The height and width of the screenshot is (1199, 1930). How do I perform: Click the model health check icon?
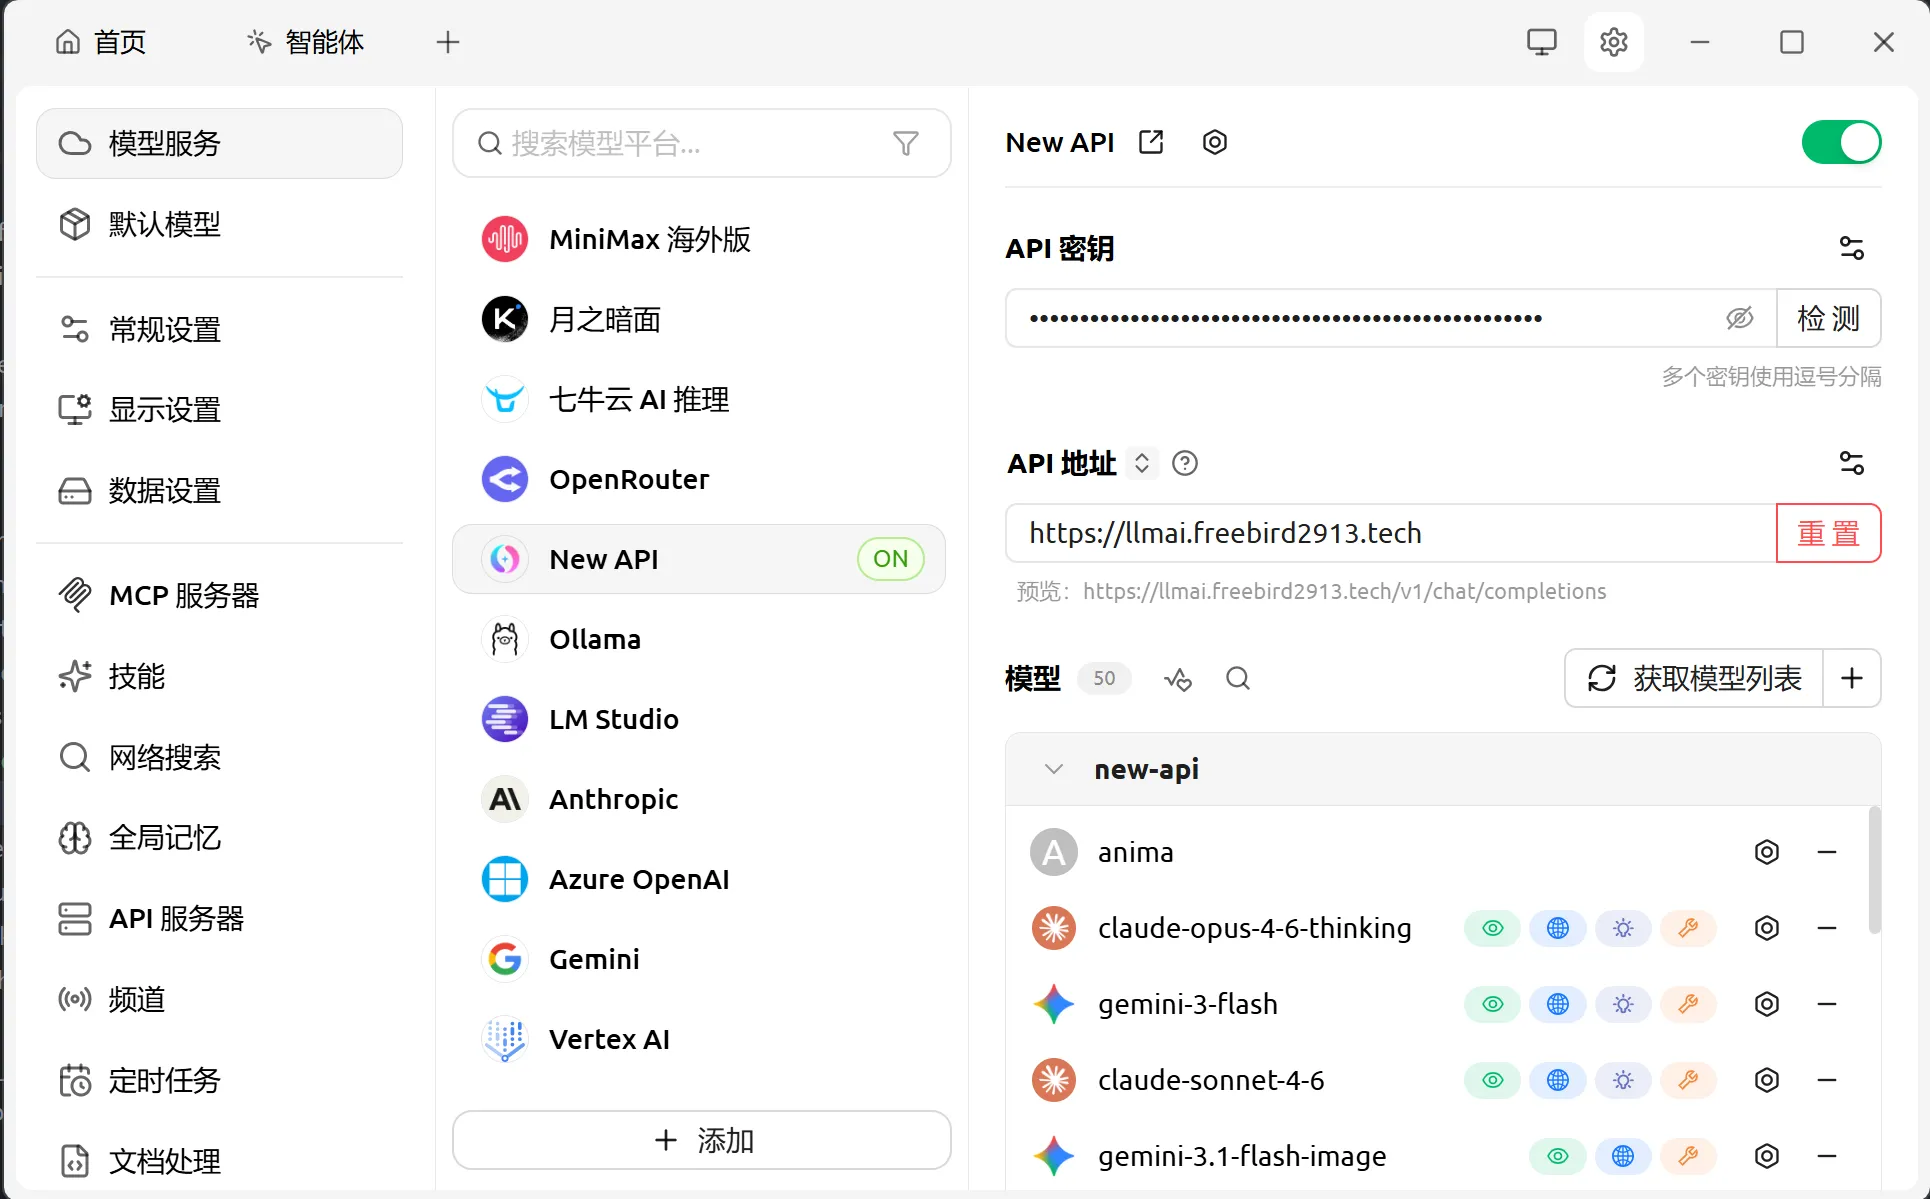coord(1178,679)
